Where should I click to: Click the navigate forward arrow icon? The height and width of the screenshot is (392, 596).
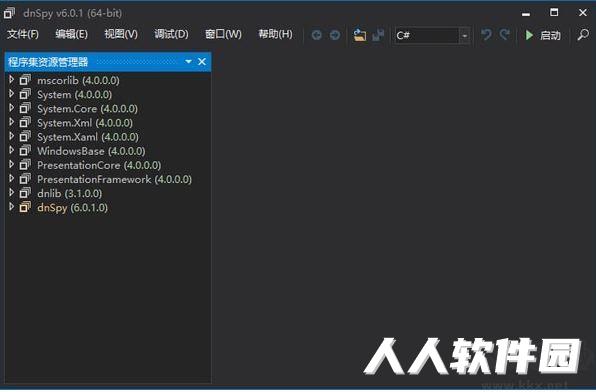pos(335,35)
